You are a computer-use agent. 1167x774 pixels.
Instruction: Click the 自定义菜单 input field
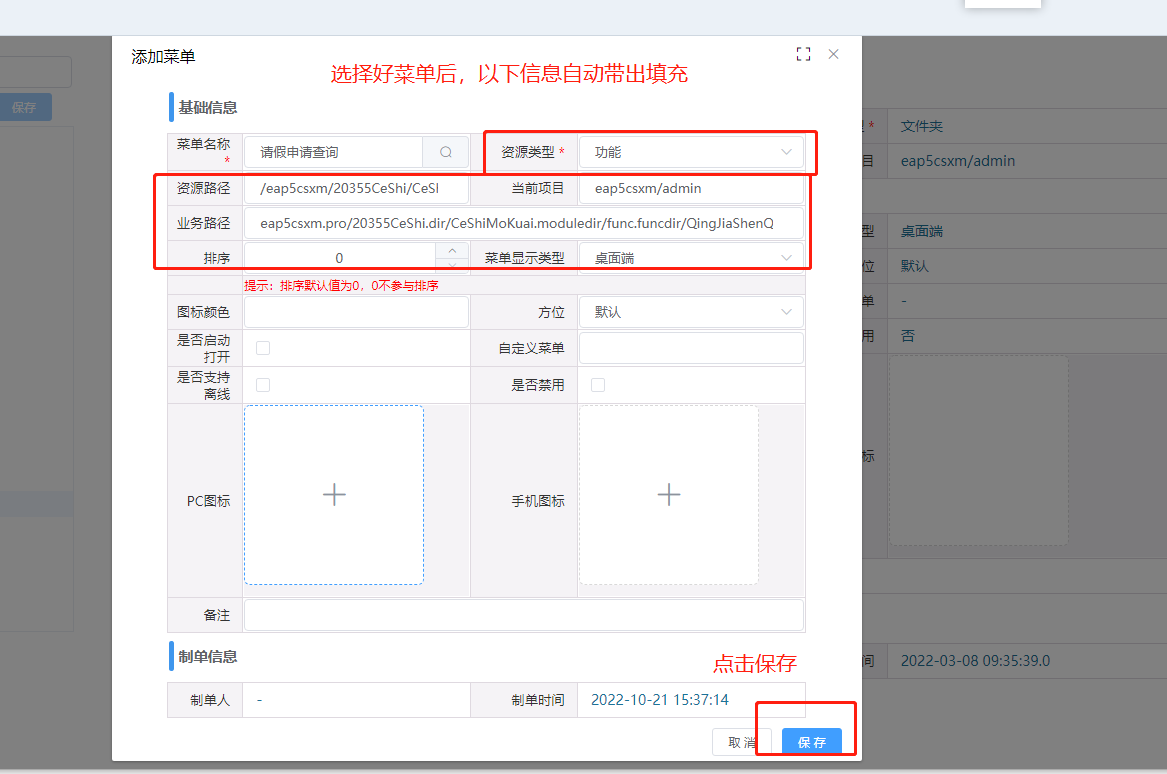pos(691,348)
